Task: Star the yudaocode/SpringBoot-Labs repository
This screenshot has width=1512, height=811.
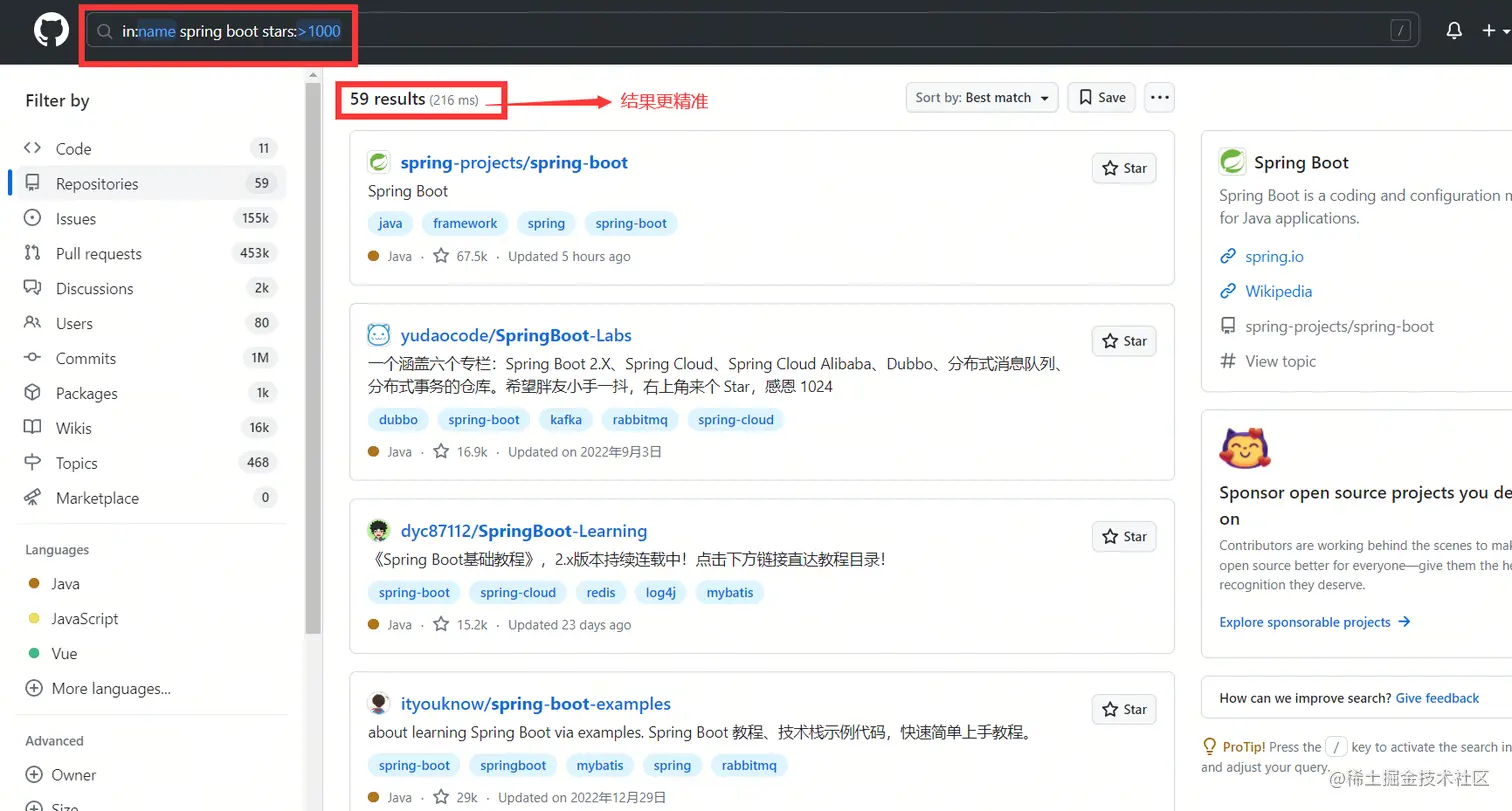Action: point(1124,341)
